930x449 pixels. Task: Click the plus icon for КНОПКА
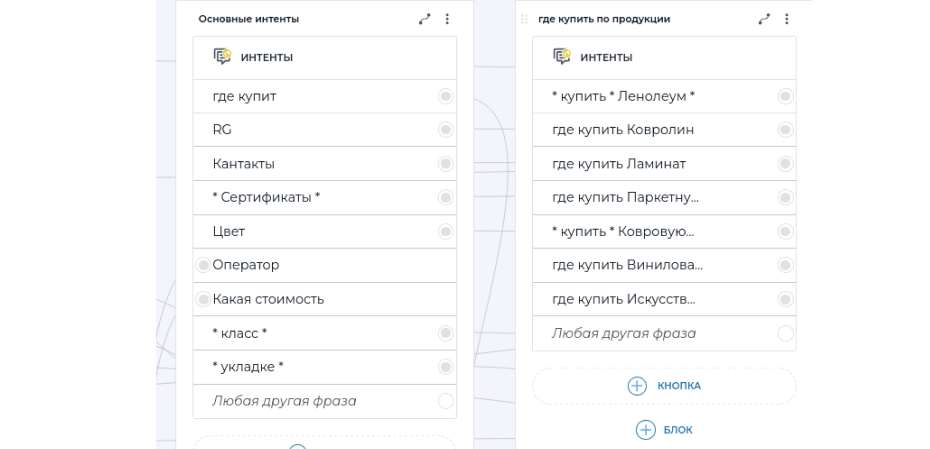[637, 386]
